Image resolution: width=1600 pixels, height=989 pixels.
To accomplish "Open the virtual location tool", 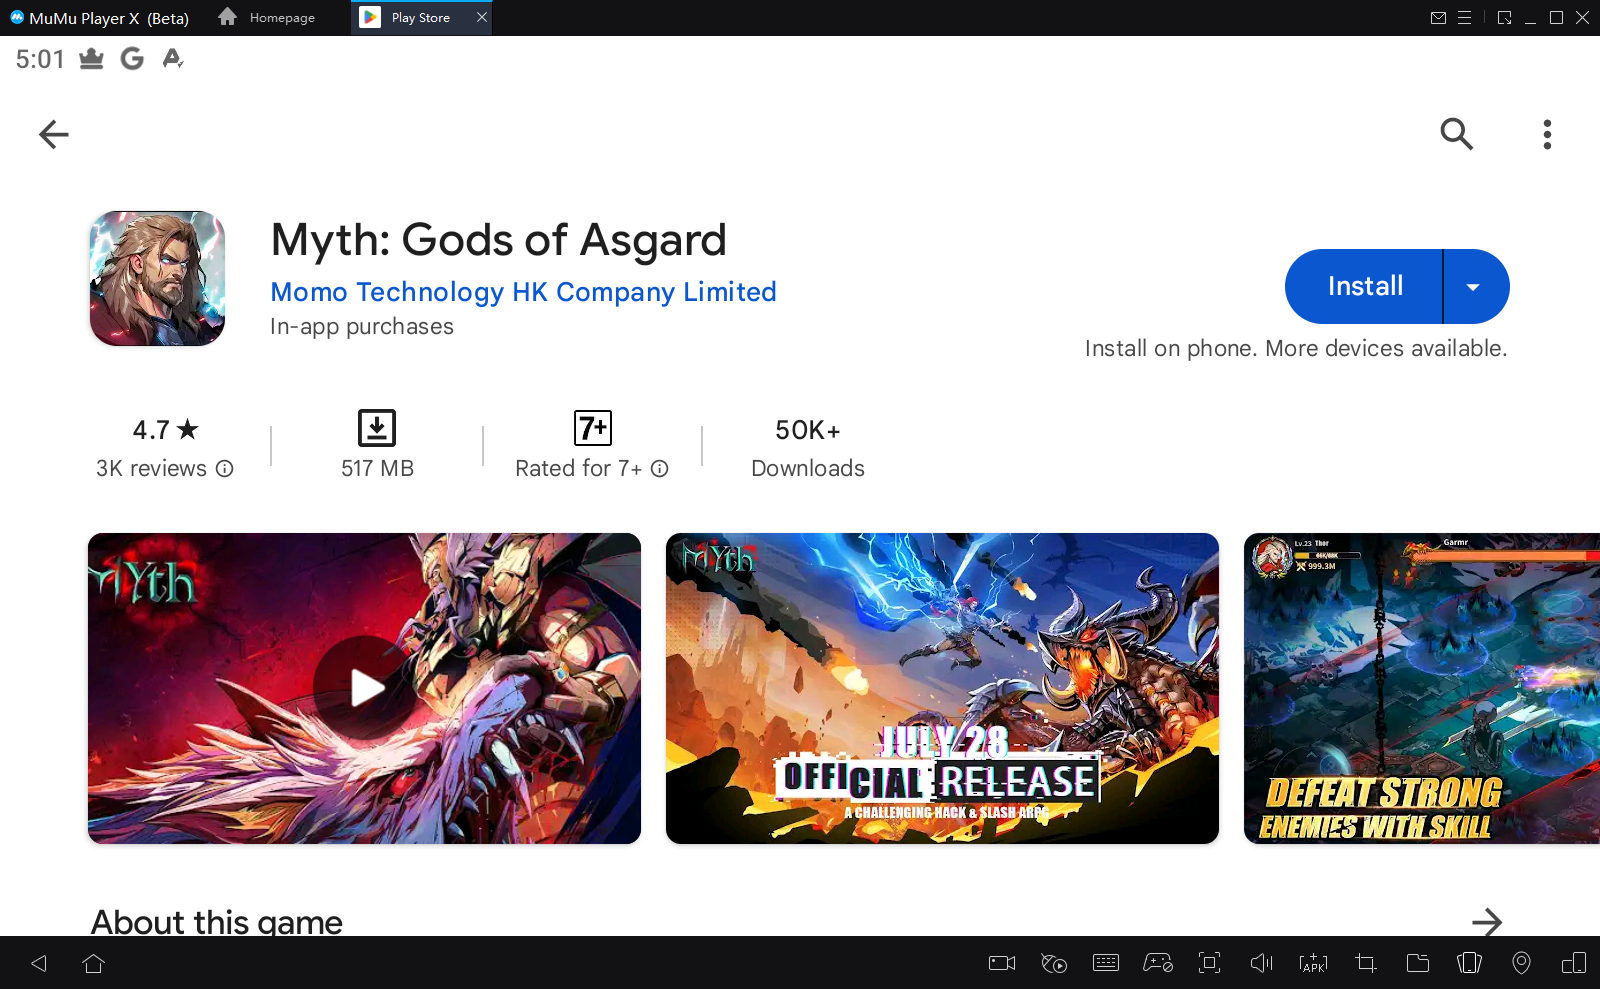I will [x=1522, y=963].
